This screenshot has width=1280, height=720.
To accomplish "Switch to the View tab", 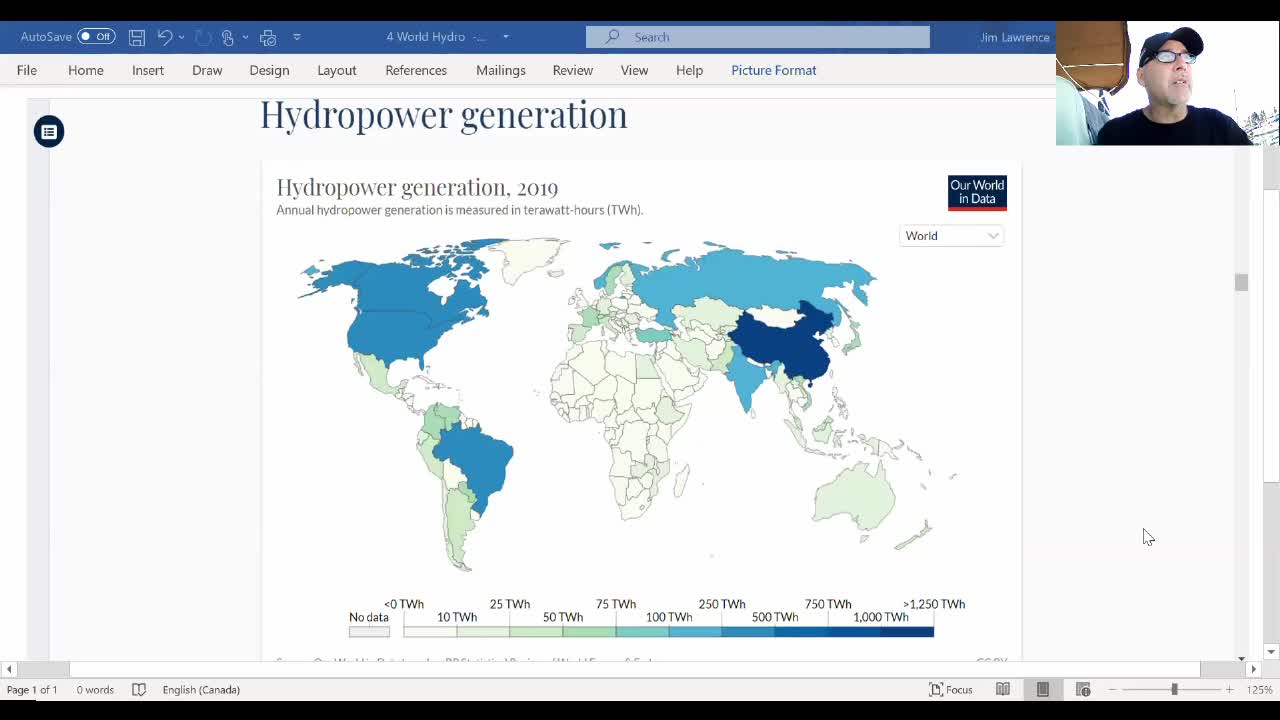I will click(634, 70).
